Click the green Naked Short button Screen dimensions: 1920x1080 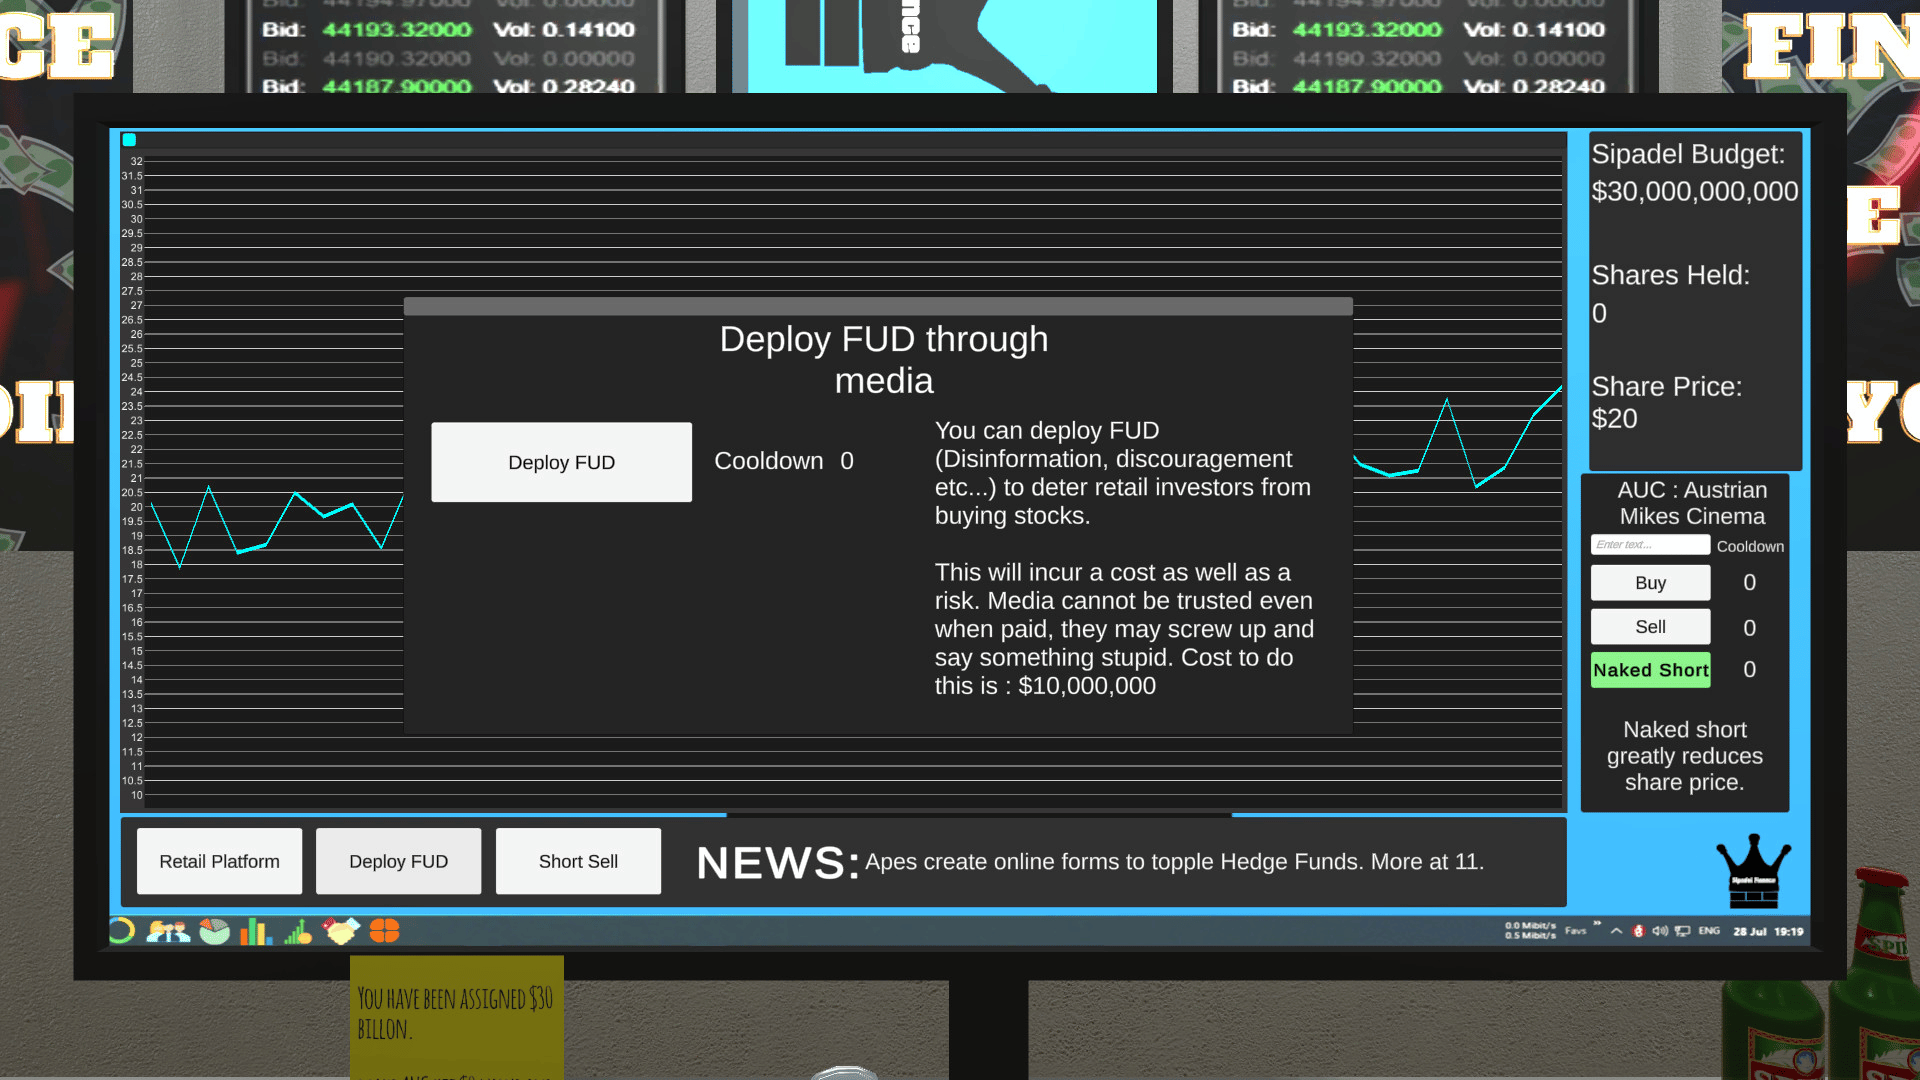pos(1650,670)
